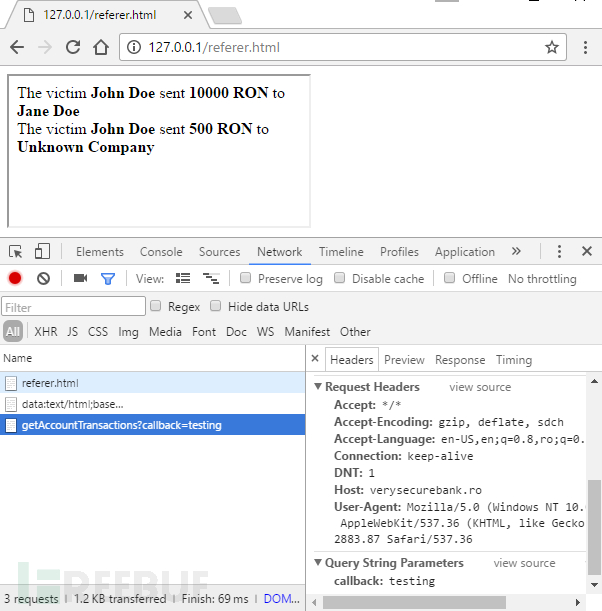Viewport: 602px width, 611px height.
Task: Close the DevTools panel
Action: pyautogui.click(x=587, y=251)
